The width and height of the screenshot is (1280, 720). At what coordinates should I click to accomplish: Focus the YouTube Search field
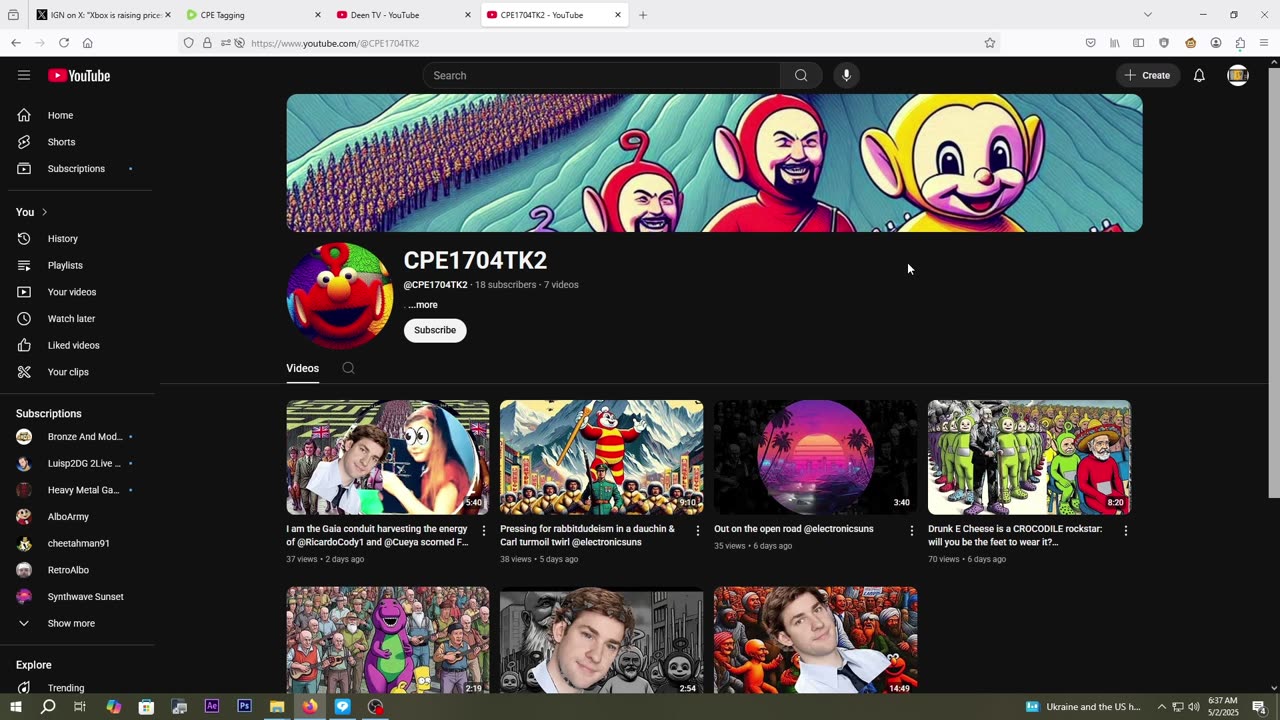click(x=602, y=75)
